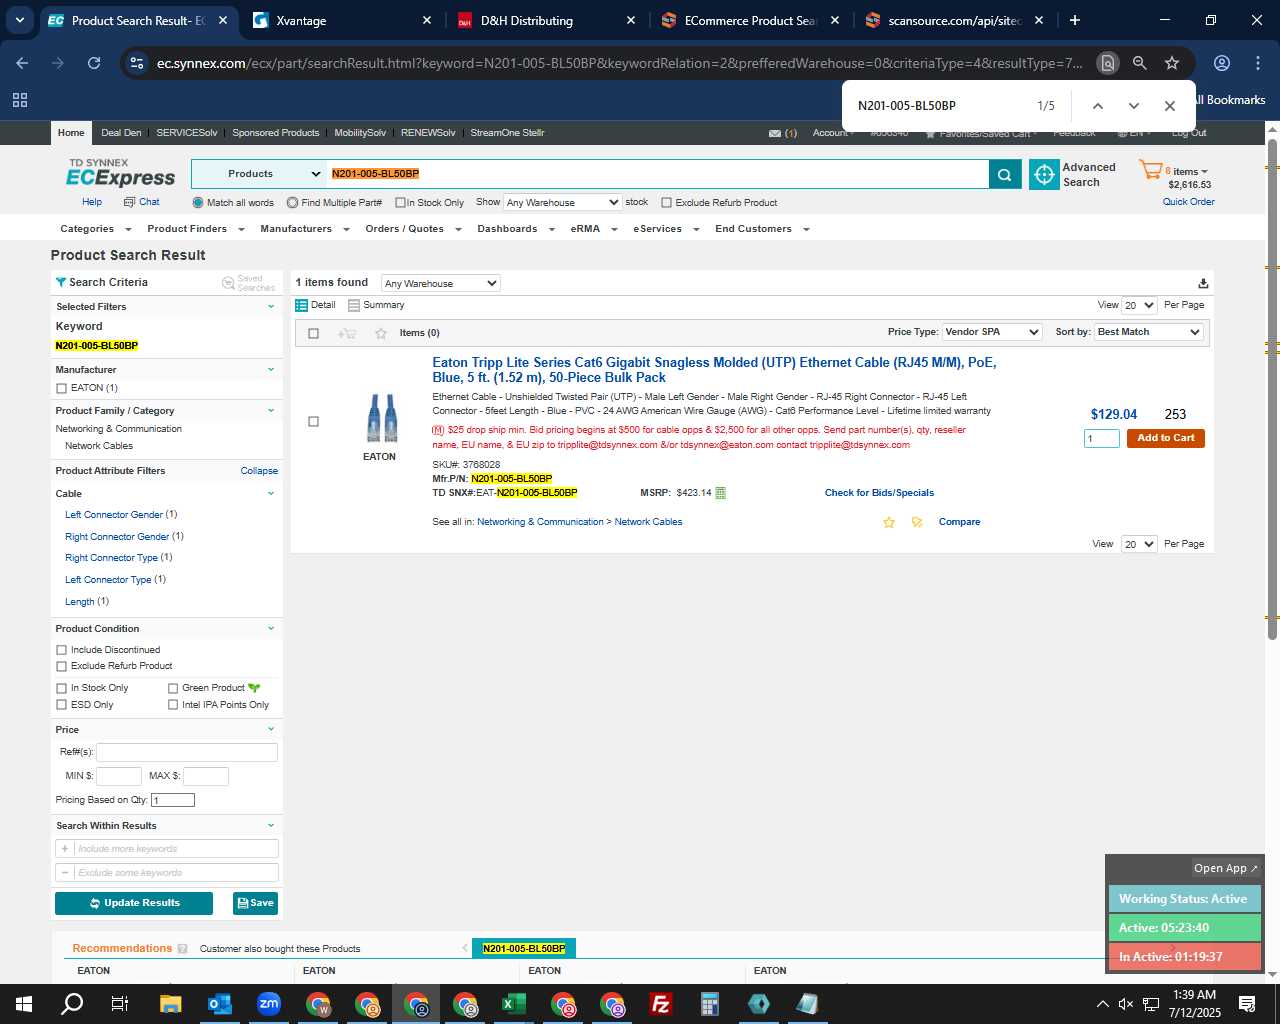
Task: Open Any Warehouse dropdown next to Show
Action: pyautogui.click(x=562, y=203)
